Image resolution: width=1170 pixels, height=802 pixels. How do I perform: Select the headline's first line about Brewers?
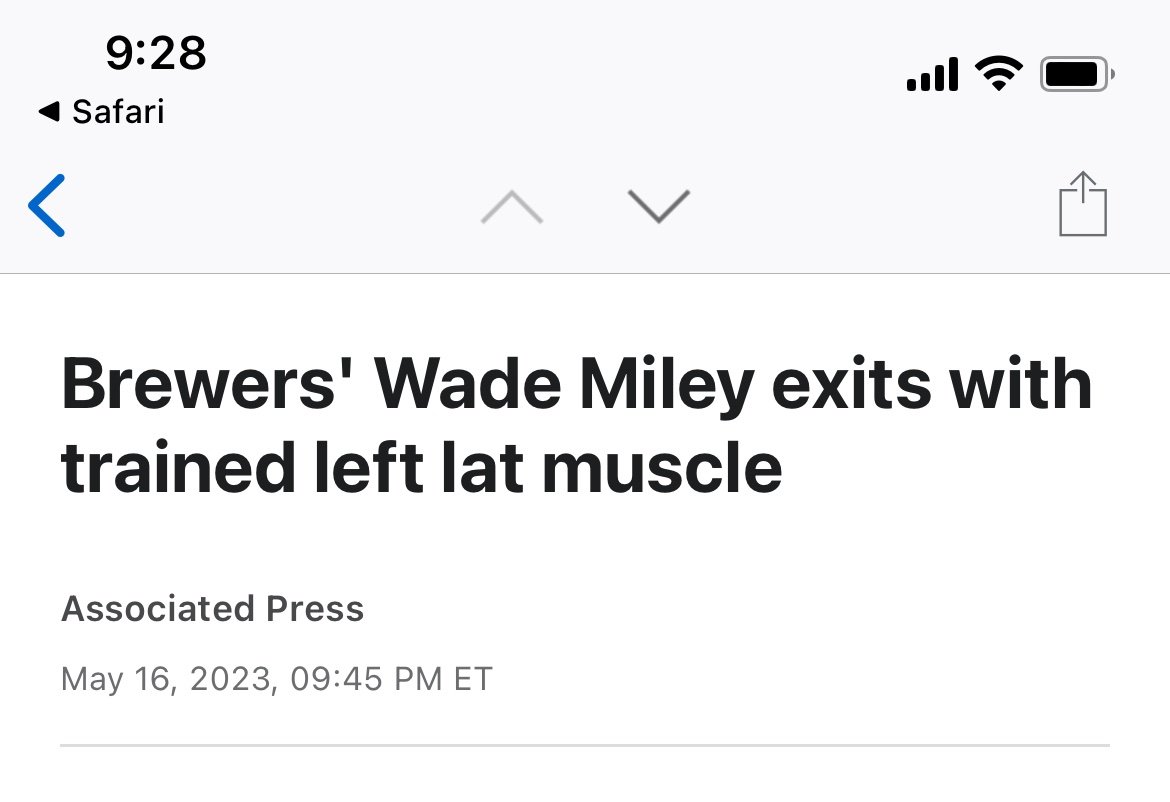click(577, 385)
